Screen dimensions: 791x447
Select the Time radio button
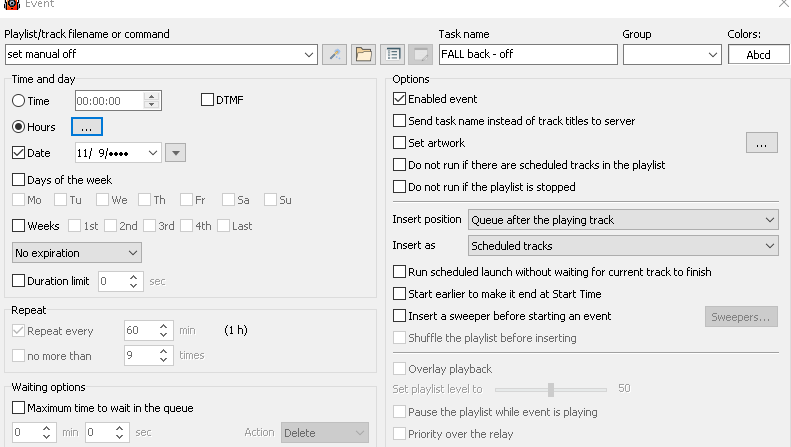tap(19, 101)
